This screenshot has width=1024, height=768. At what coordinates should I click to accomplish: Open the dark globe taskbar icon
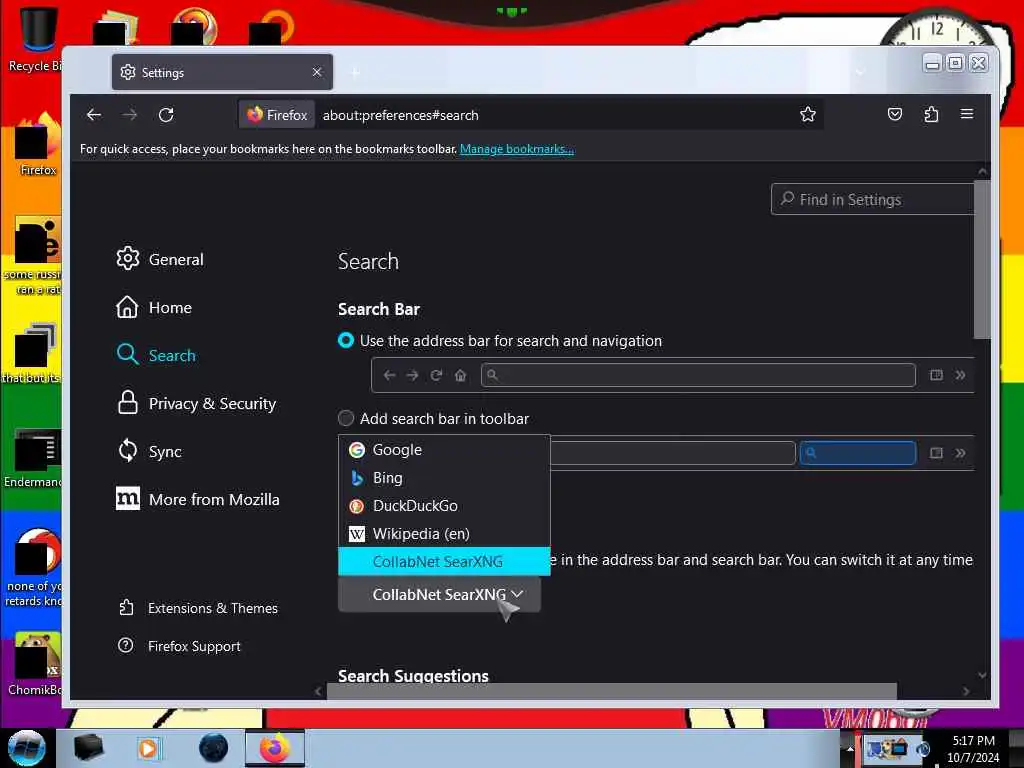213,748
